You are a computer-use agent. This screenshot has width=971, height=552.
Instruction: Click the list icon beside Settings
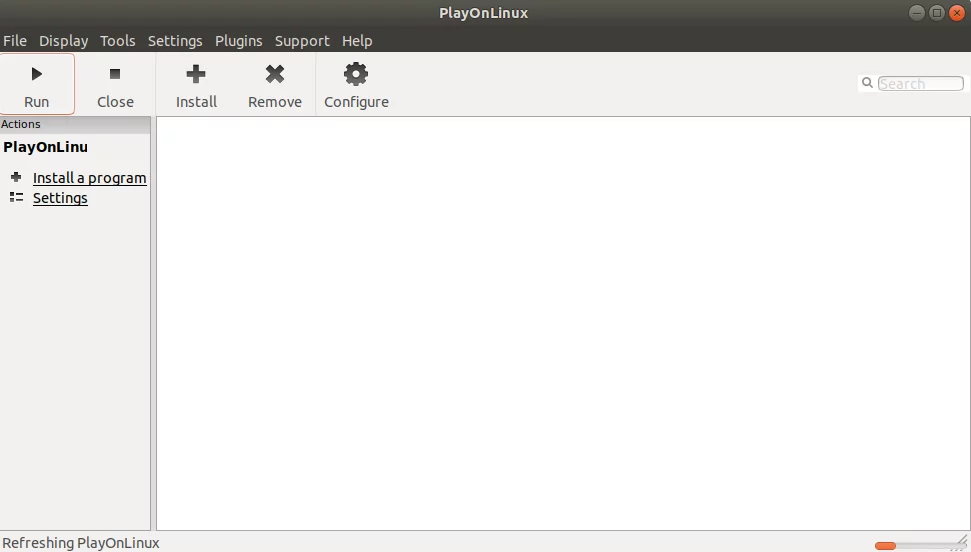pyautogui.click(x=16, y=198)
